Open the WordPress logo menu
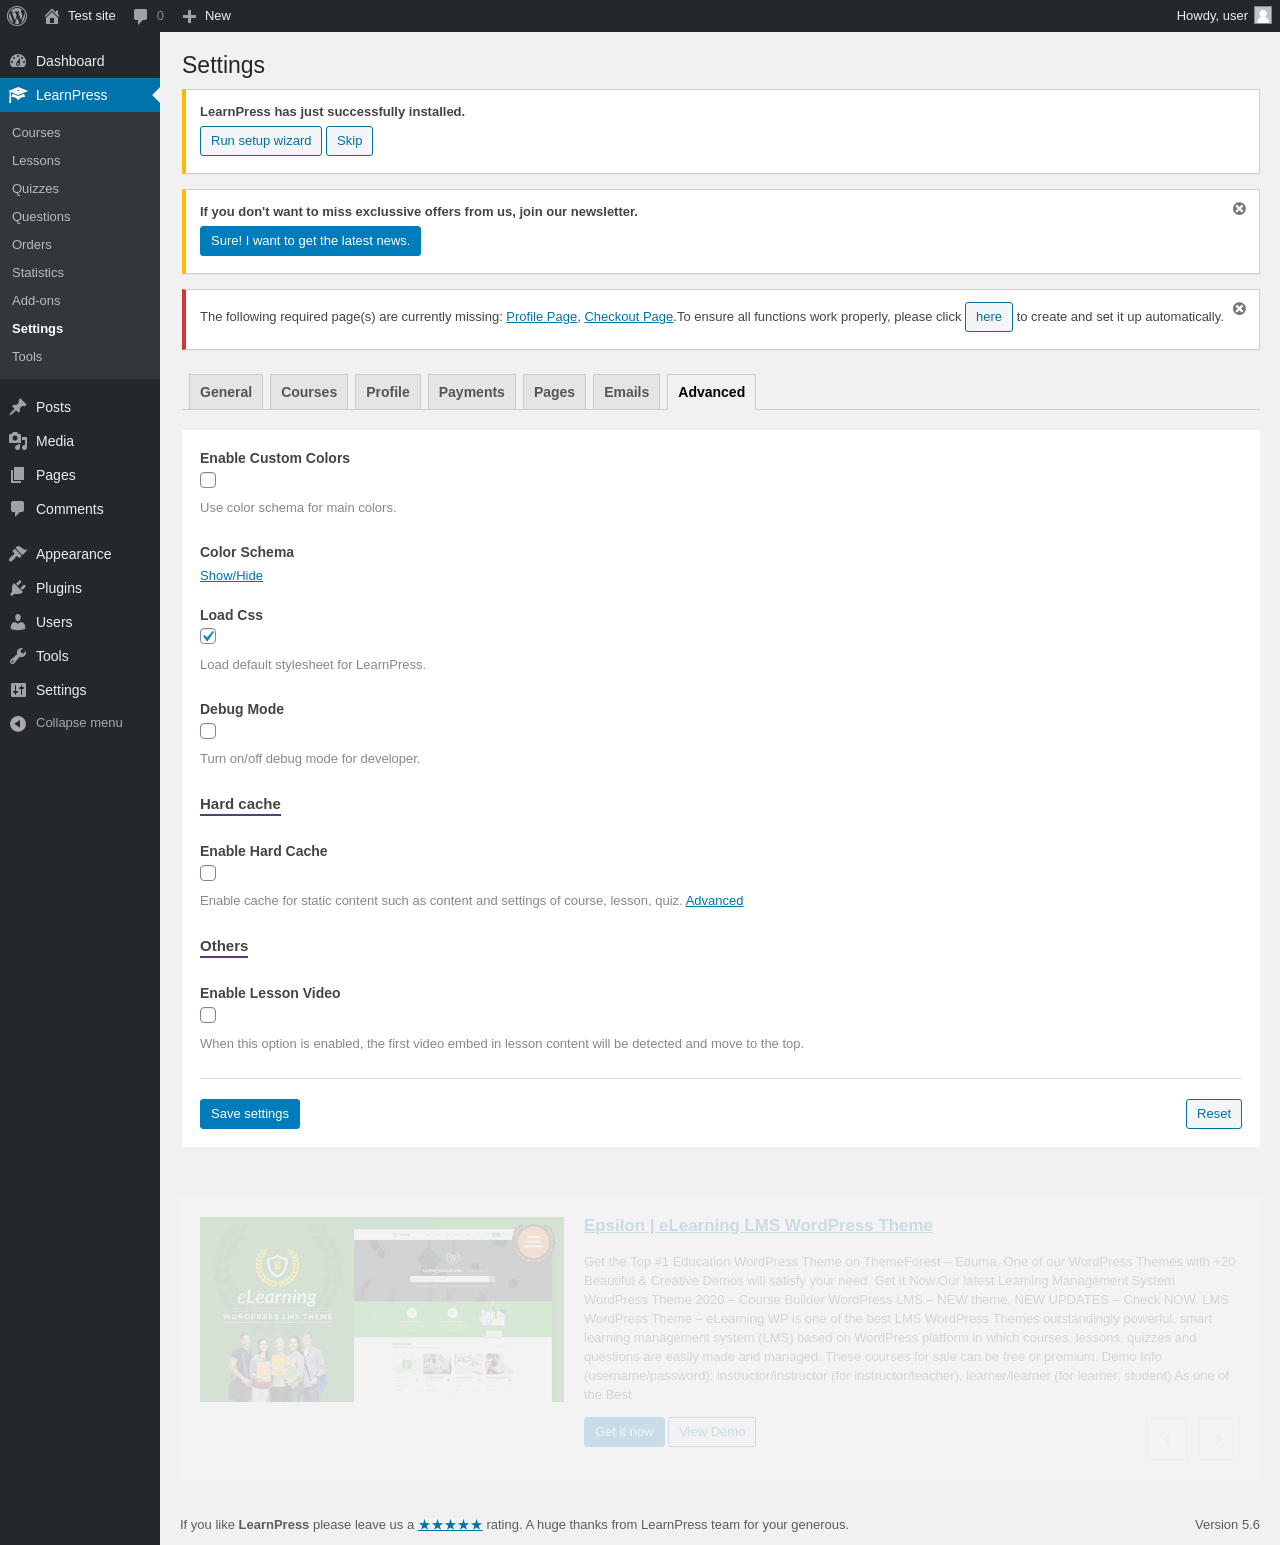The width and height of the screenshot is (1280, 1545). [x=17, y=16]
